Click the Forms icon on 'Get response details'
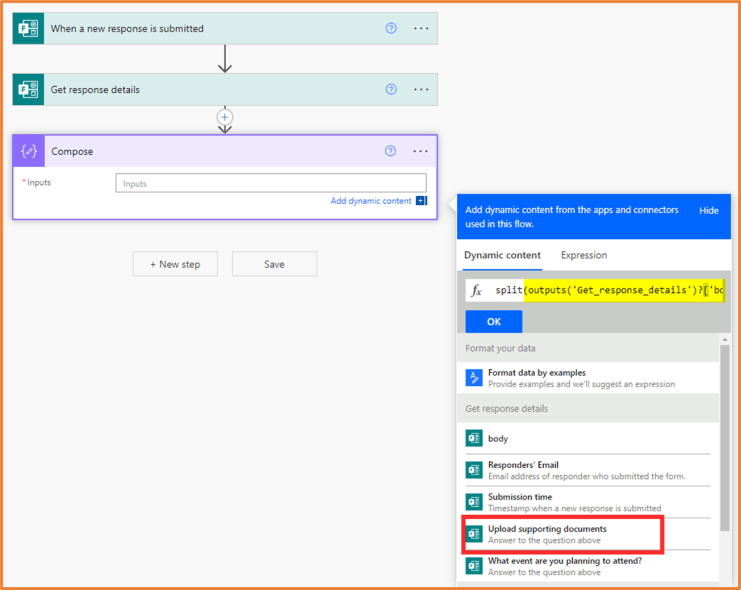 click(28, 89)
